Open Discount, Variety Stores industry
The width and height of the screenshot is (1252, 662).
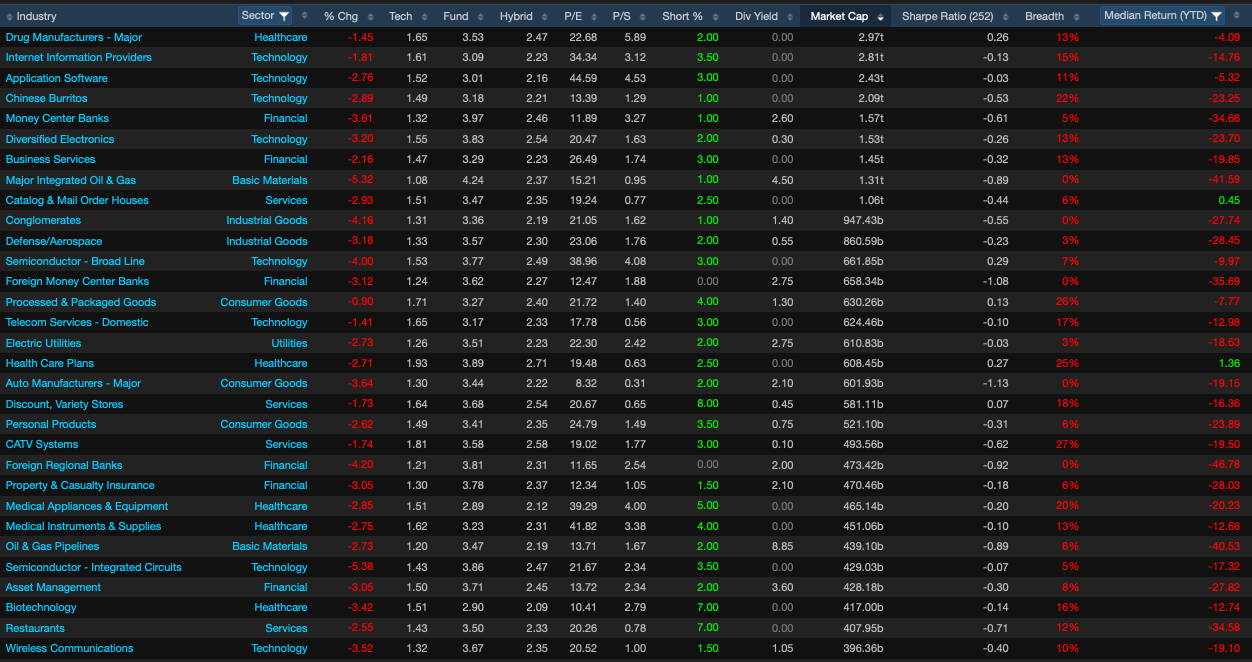click(x=65, y=404)
